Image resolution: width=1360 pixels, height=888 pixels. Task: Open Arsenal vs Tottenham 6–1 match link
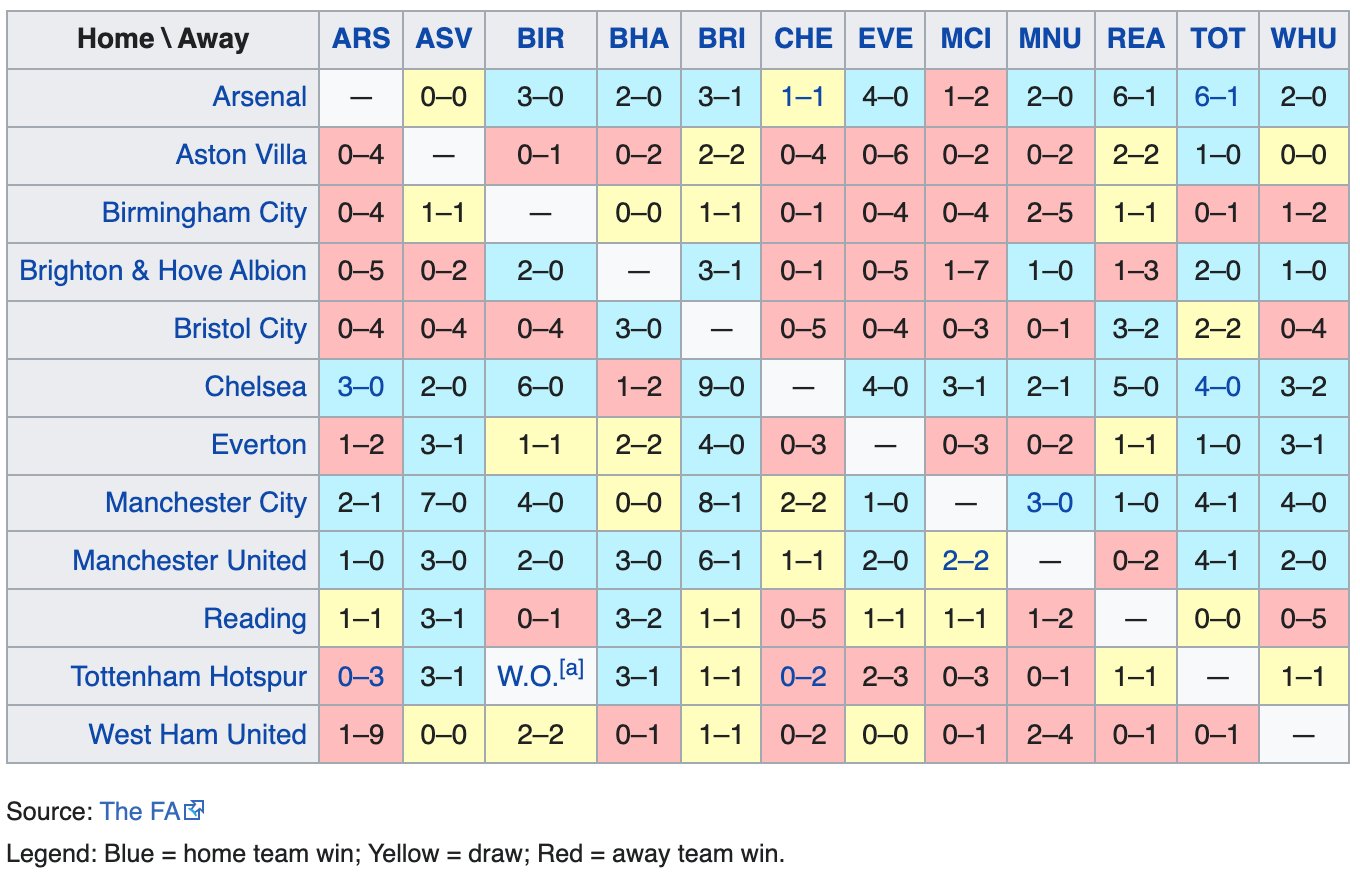point(1217,97)
